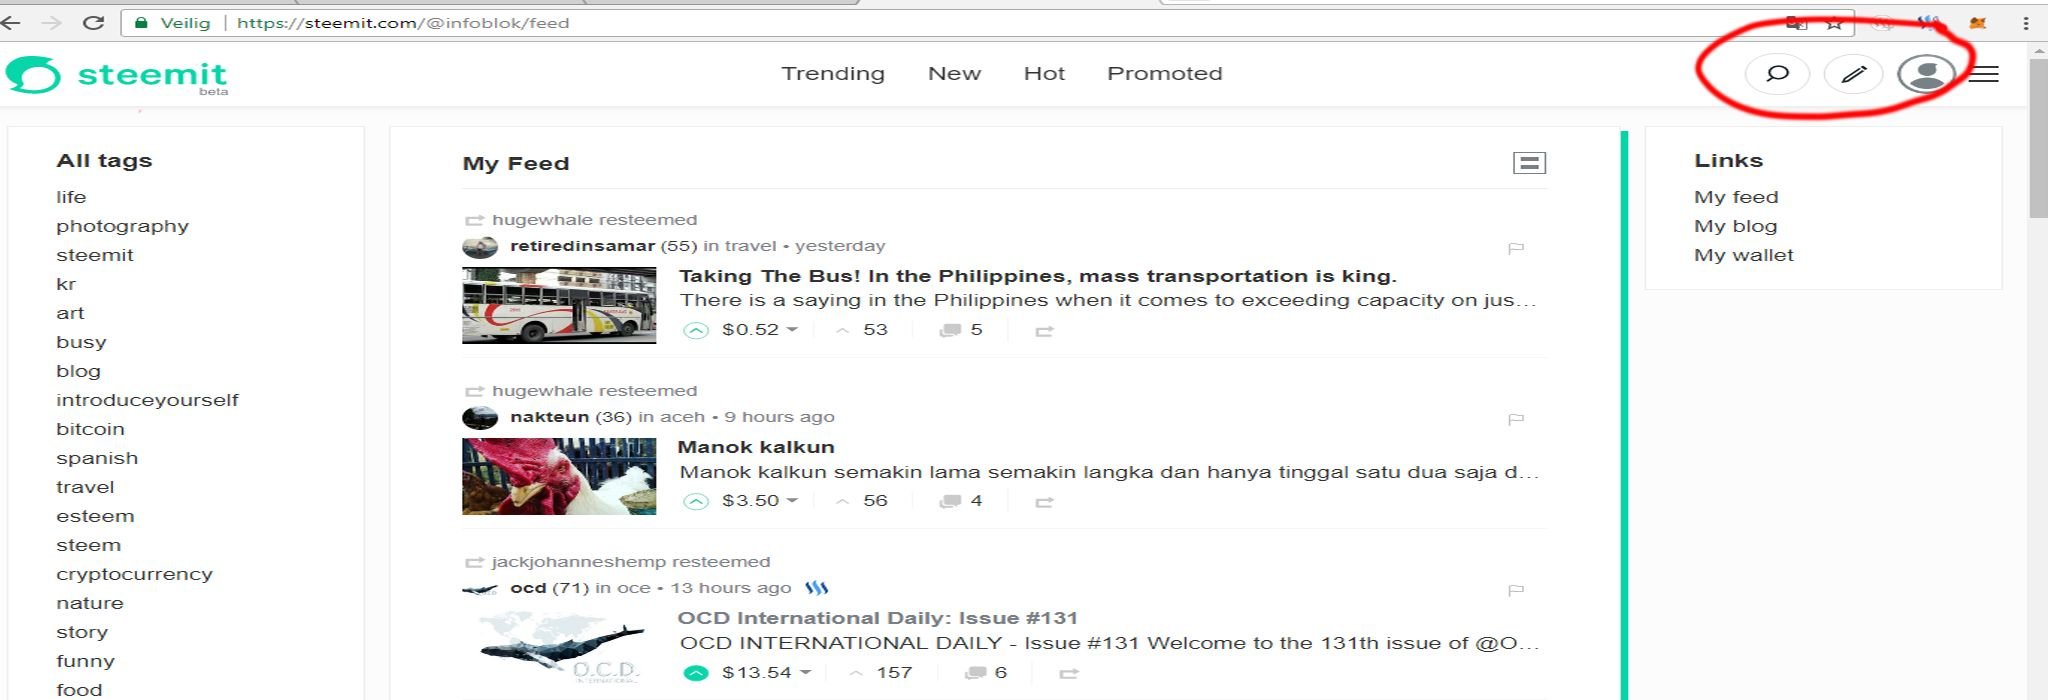This screenshot has height=700, width=2048.
Task: Click the browser forward arrow
Action: tap(51, 22)
